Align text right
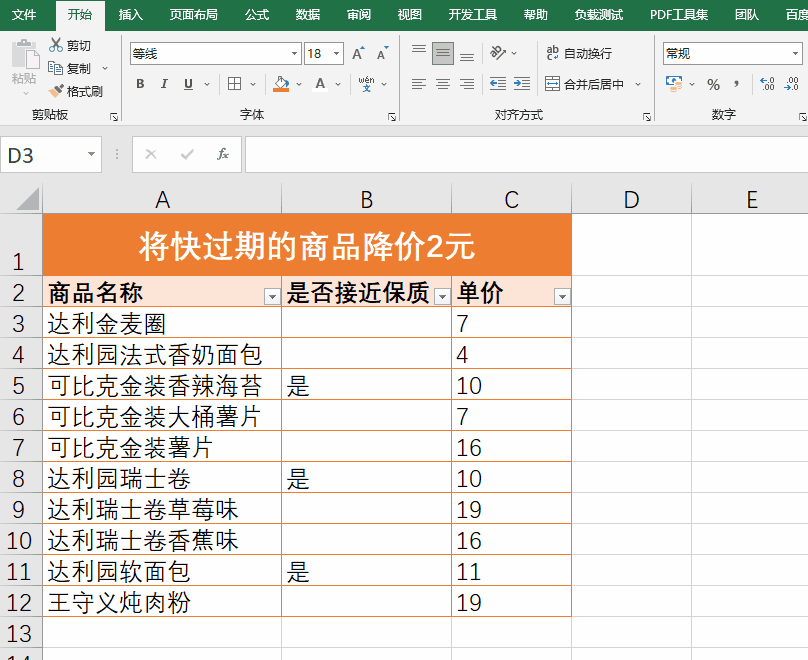The height and width of the screenshot is (660, 808). pyautogui.click(x=467, y=83)
